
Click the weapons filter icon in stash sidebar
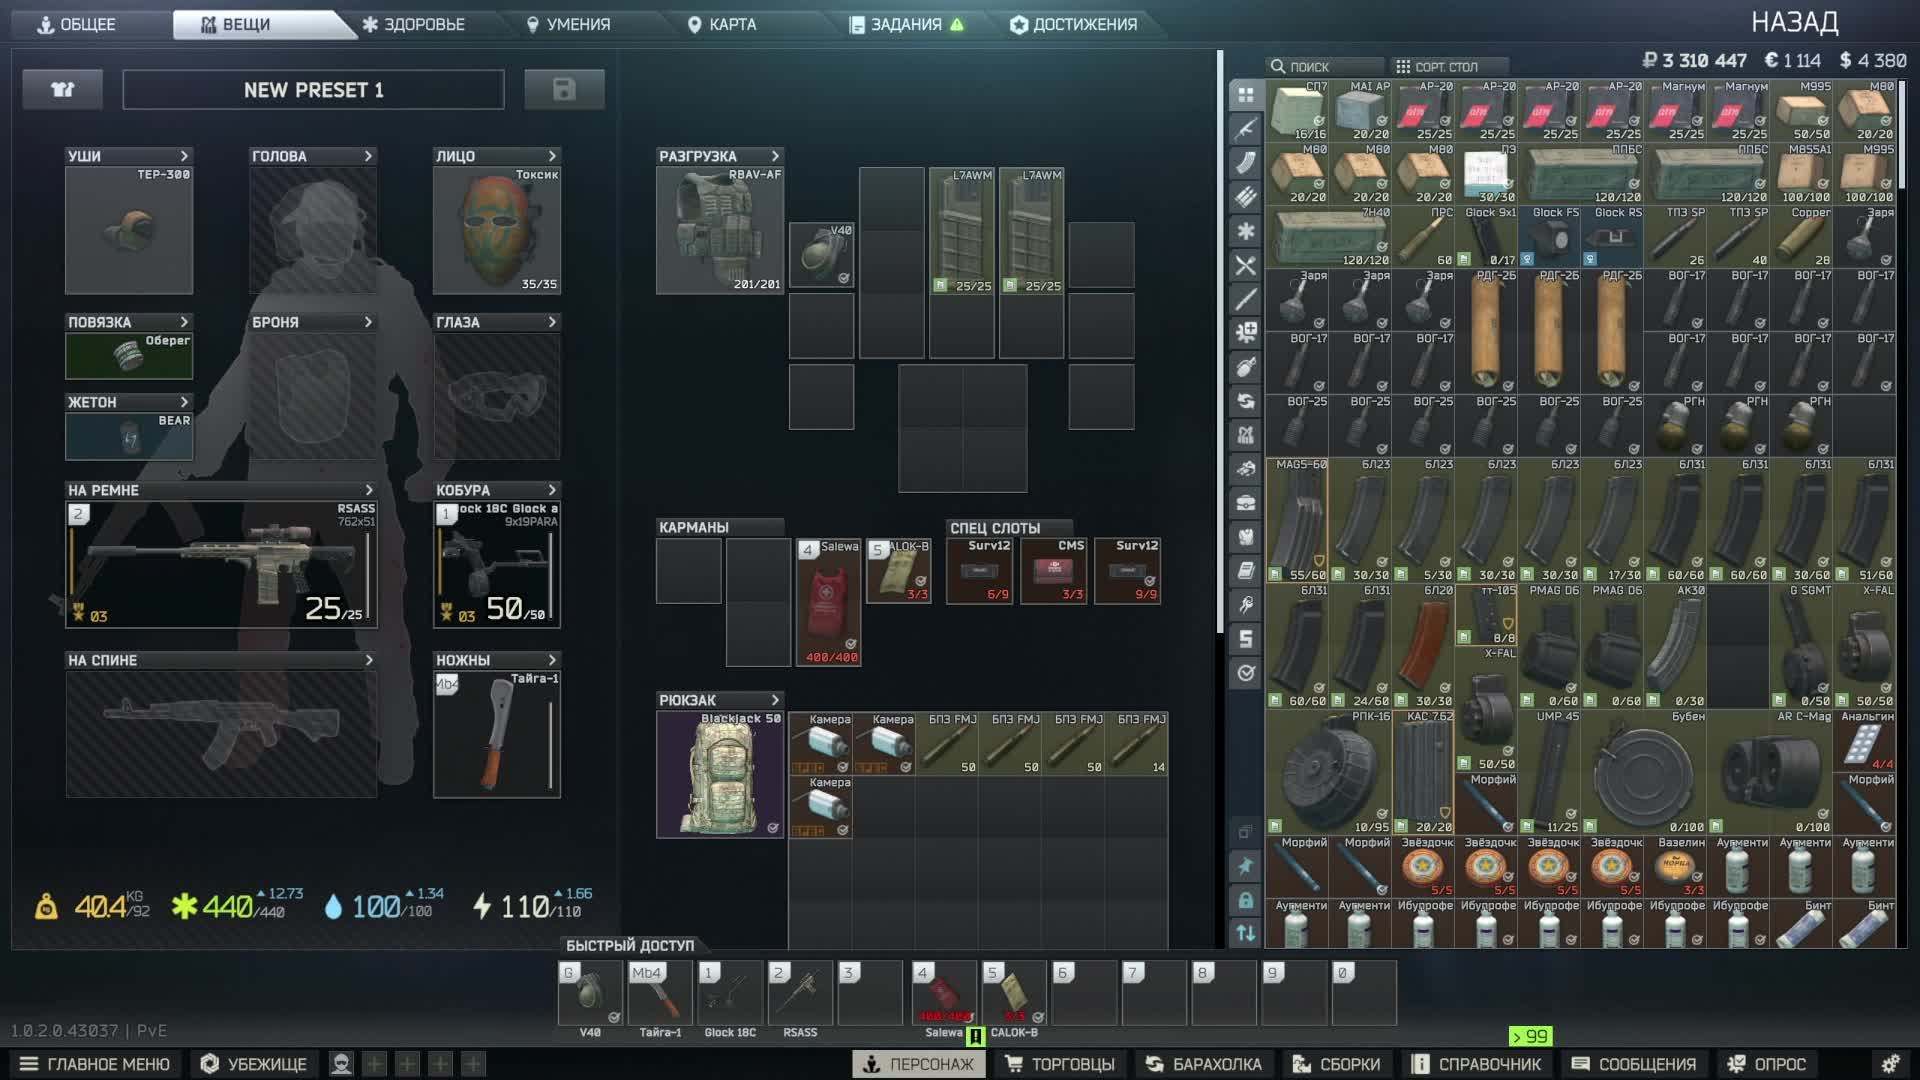1245,128
